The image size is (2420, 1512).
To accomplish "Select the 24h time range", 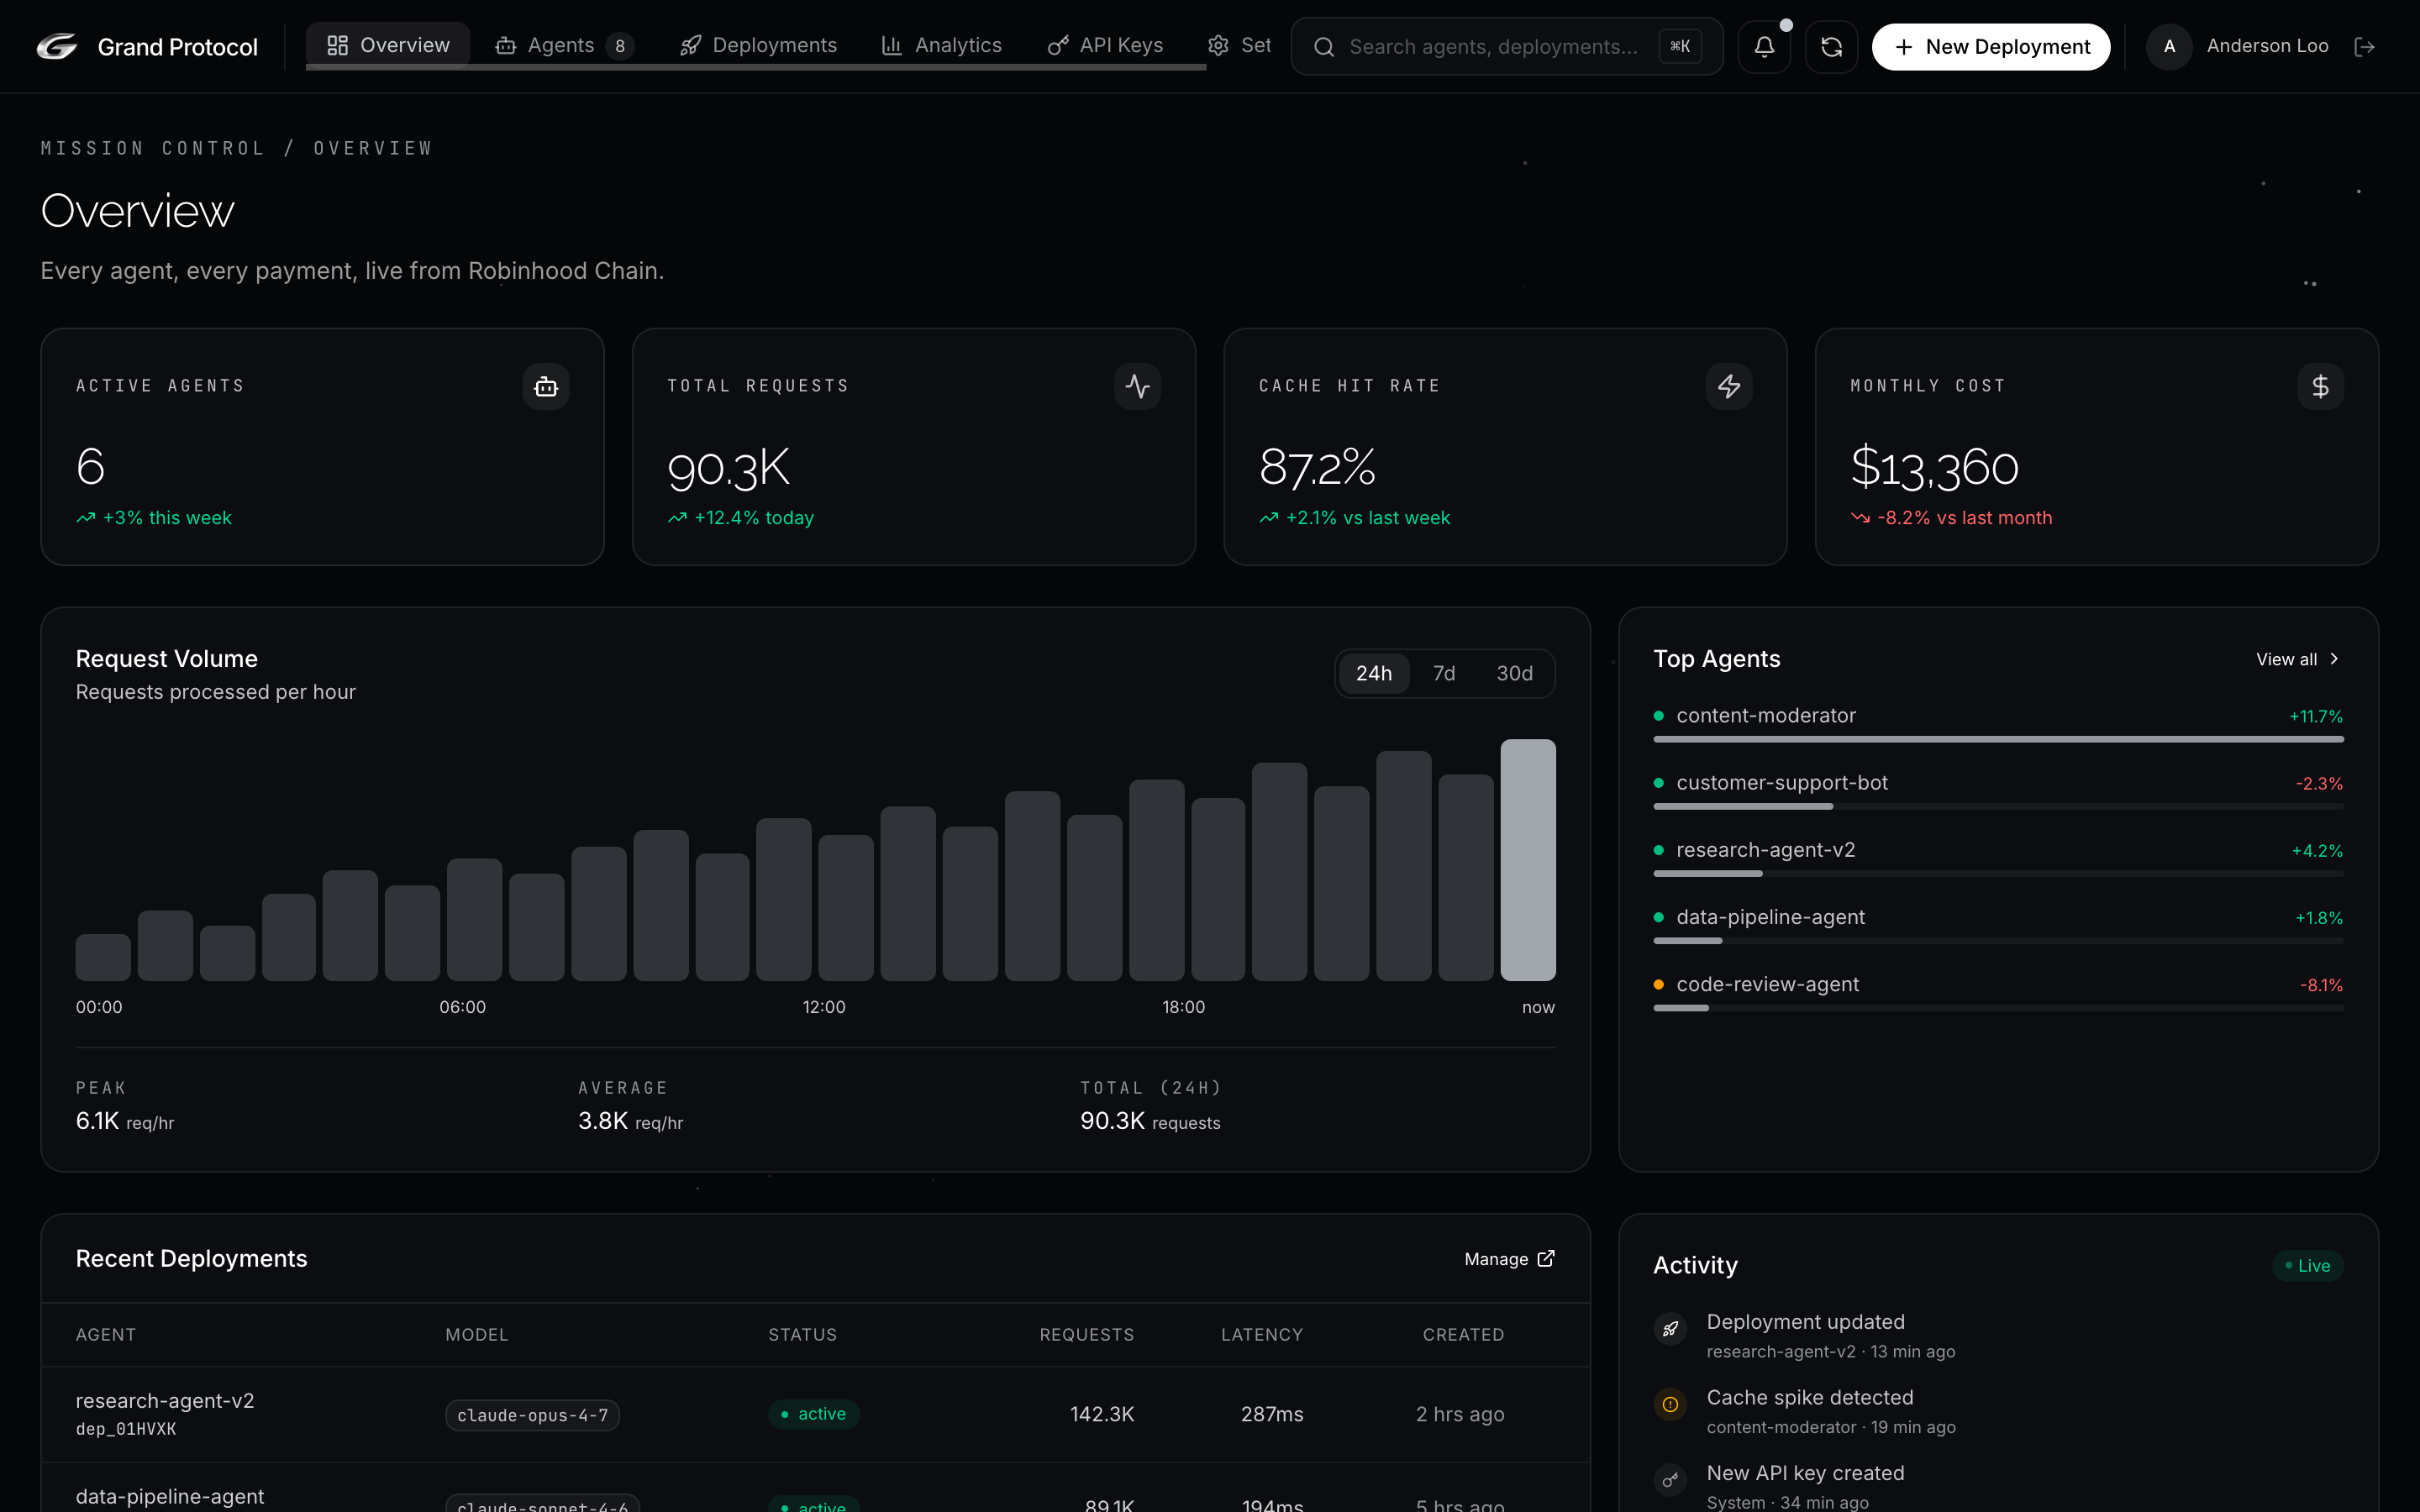I will [x=1374, y=673].
